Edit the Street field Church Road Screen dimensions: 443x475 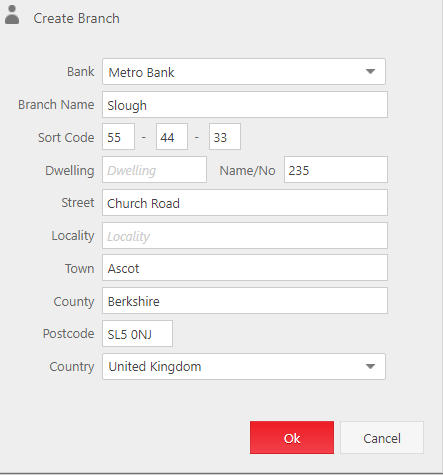245,203
